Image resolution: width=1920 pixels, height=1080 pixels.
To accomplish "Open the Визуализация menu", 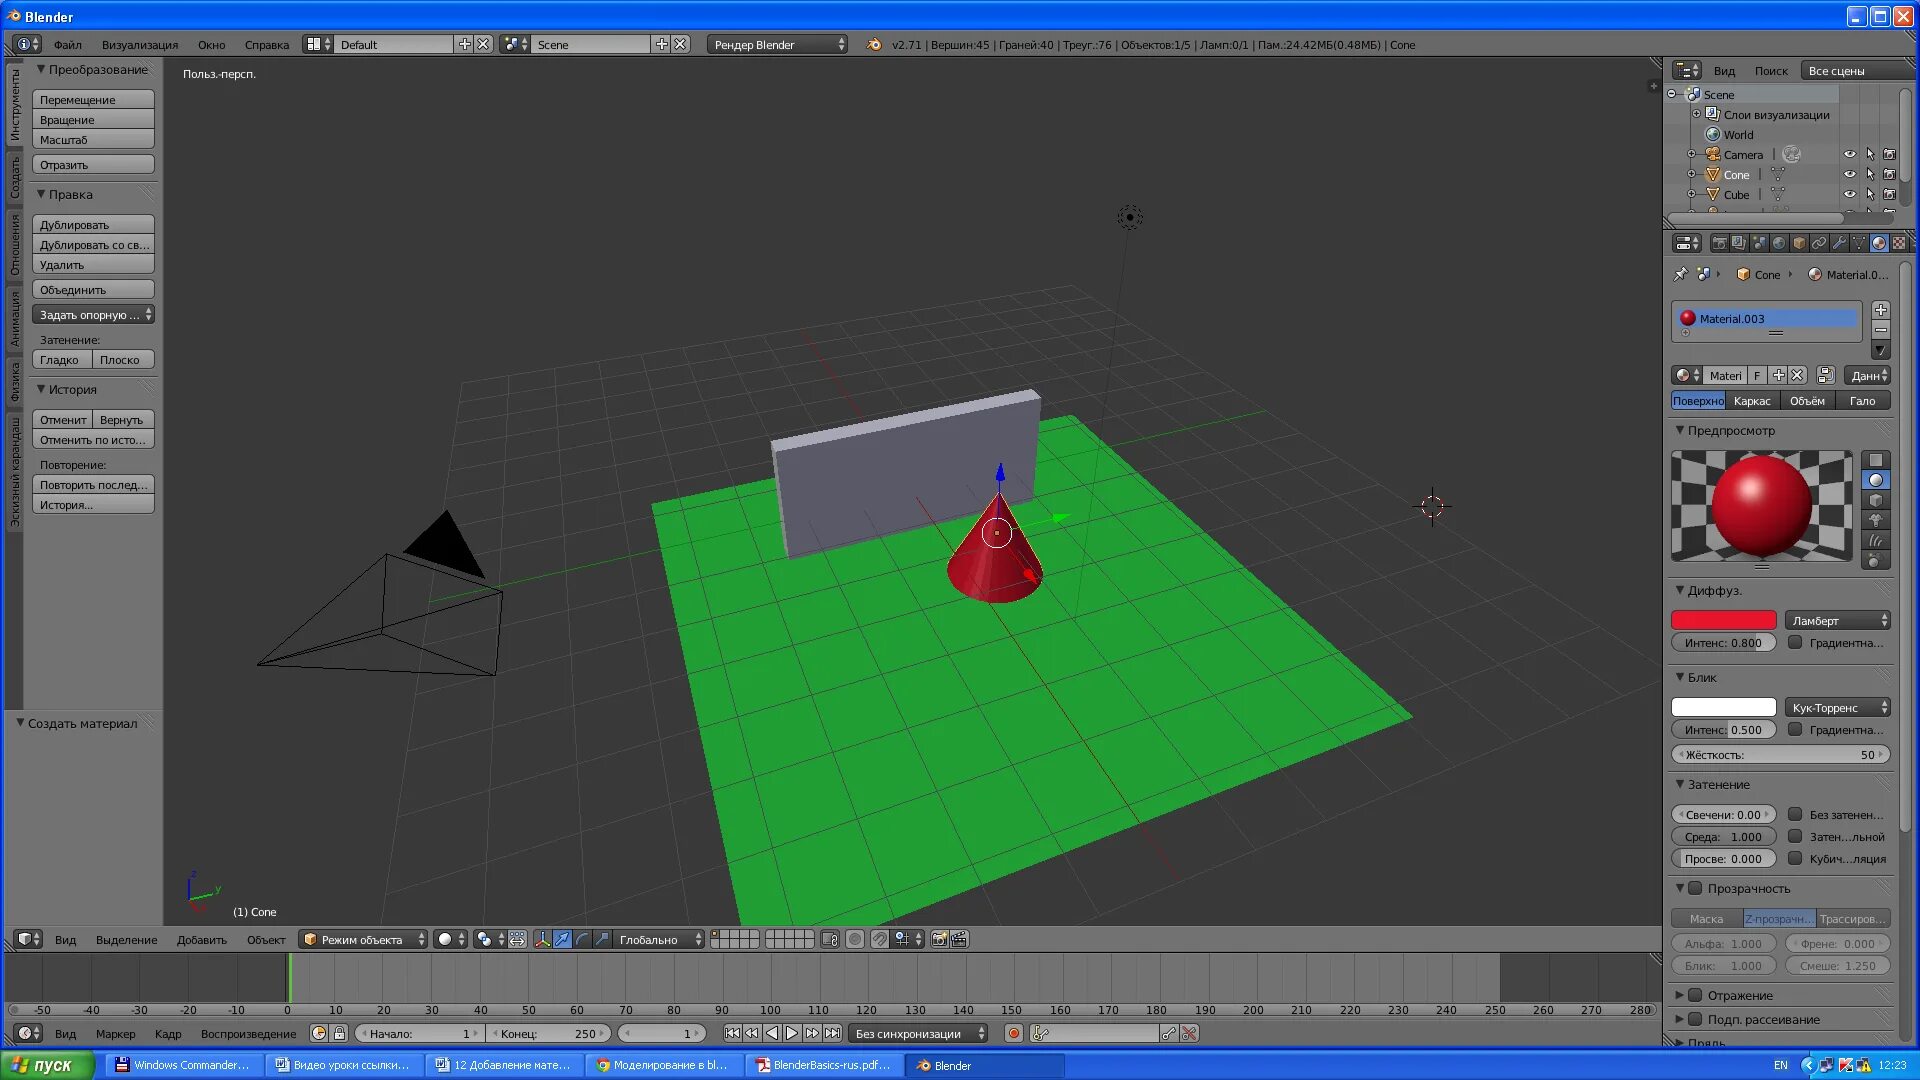I will [140, 45].
